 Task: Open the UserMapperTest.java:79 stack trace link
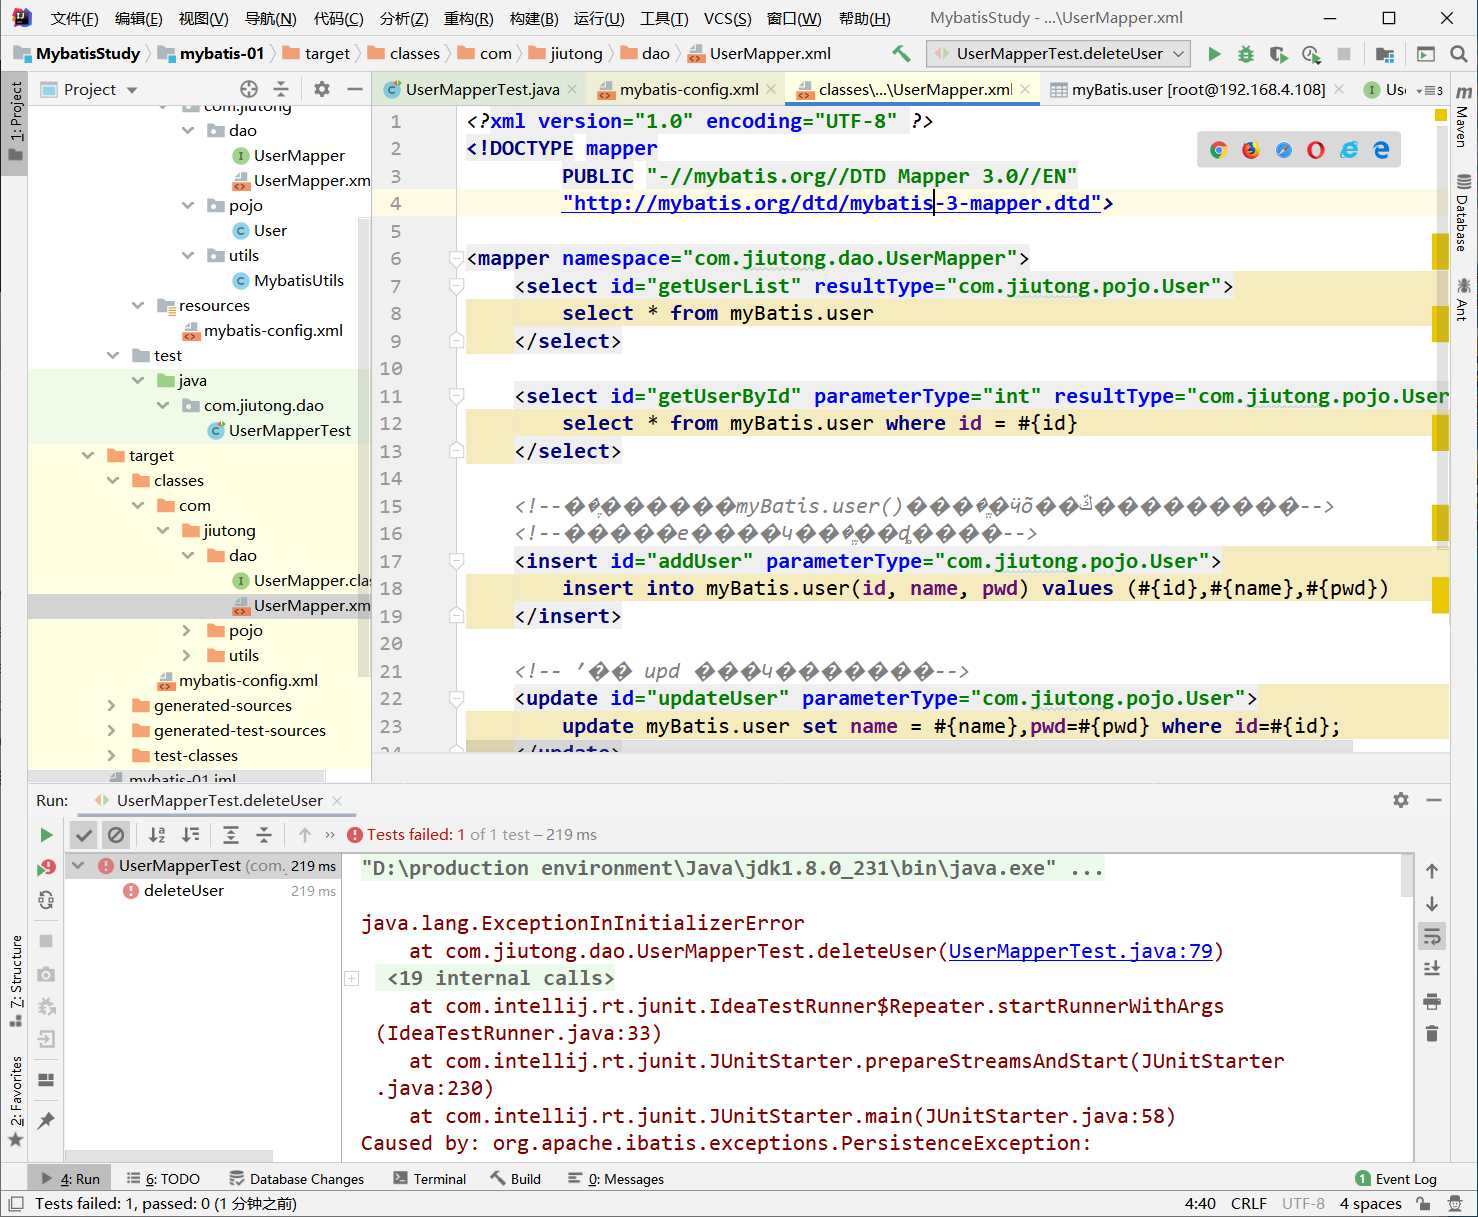(x=1080, y=951)
